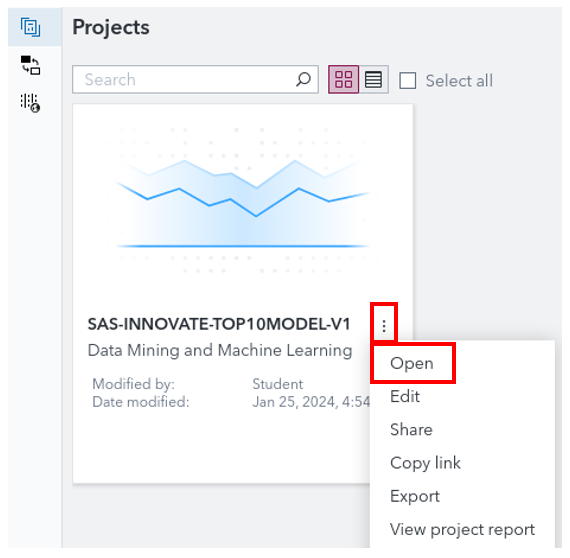Choose Edit from the context menu
Screen dimensions: 570x558
click(405, 396)
